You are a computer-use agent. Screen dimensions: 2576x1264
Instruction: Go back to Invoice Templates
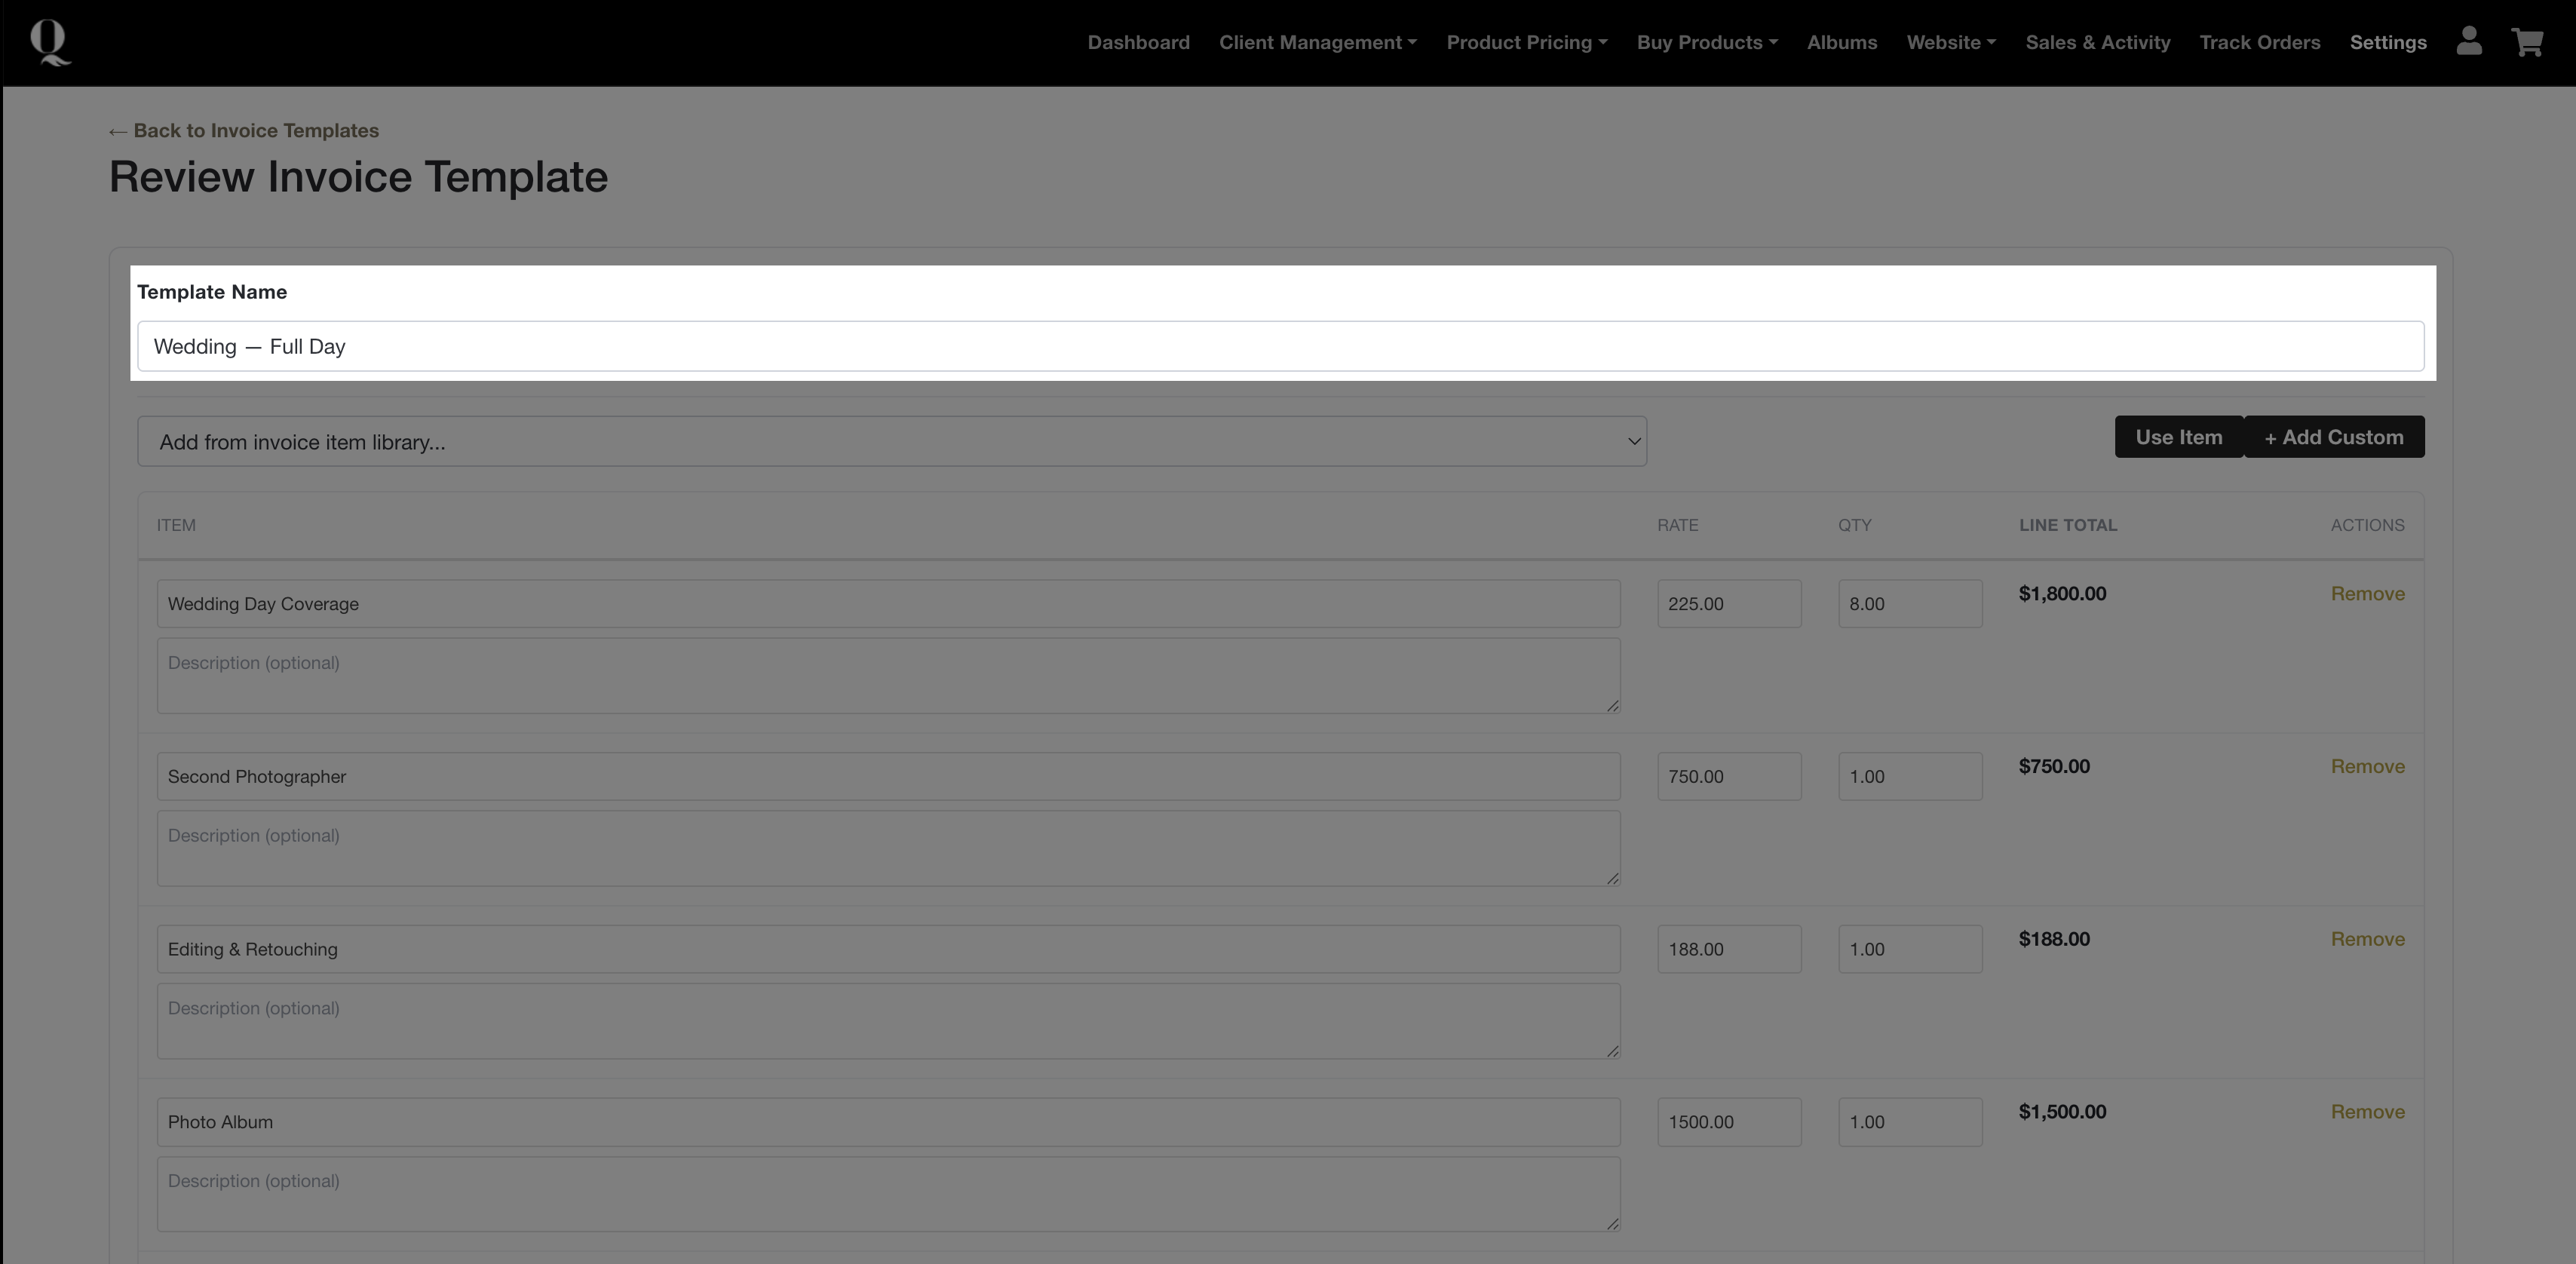(x=244, y=131)
